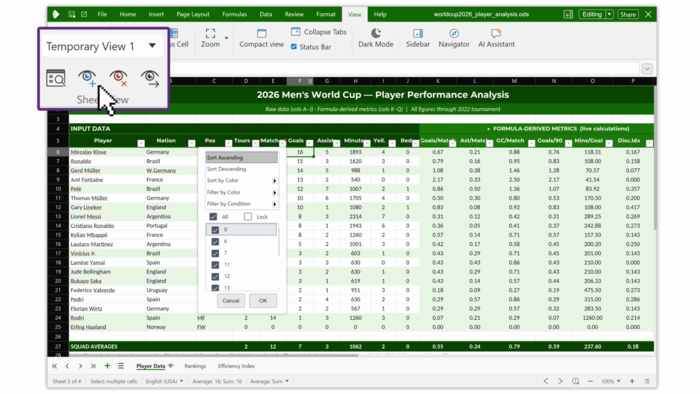The image size is (700, 394).
Task: Open the Player column filter dropdown
Action: pos(141,143)
